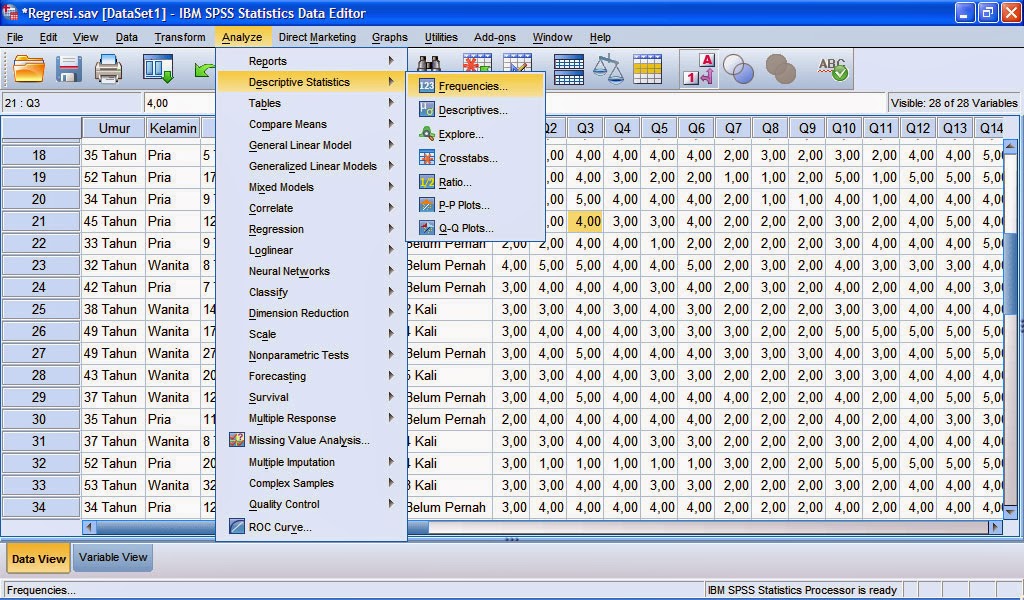Expand the Compare Means submenu
The height and width of the screenshot is (600, 1024).
(312, 124)
